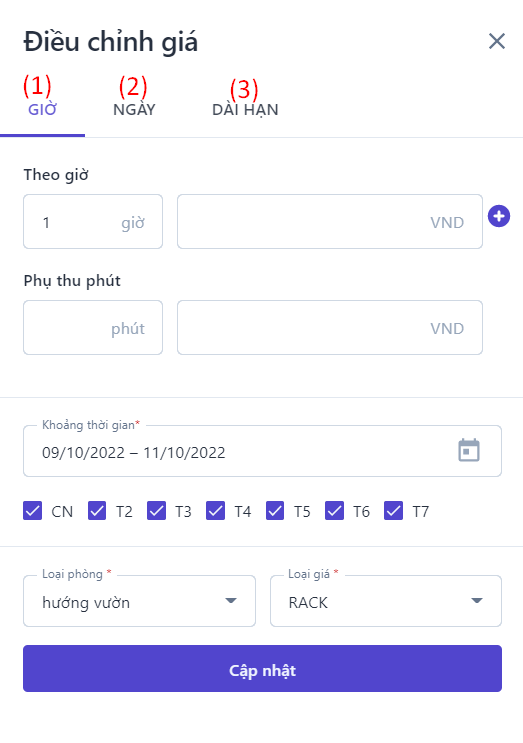Select the GIỜ tab
Screen dimensions: 523x743
[x=42, y=110]
